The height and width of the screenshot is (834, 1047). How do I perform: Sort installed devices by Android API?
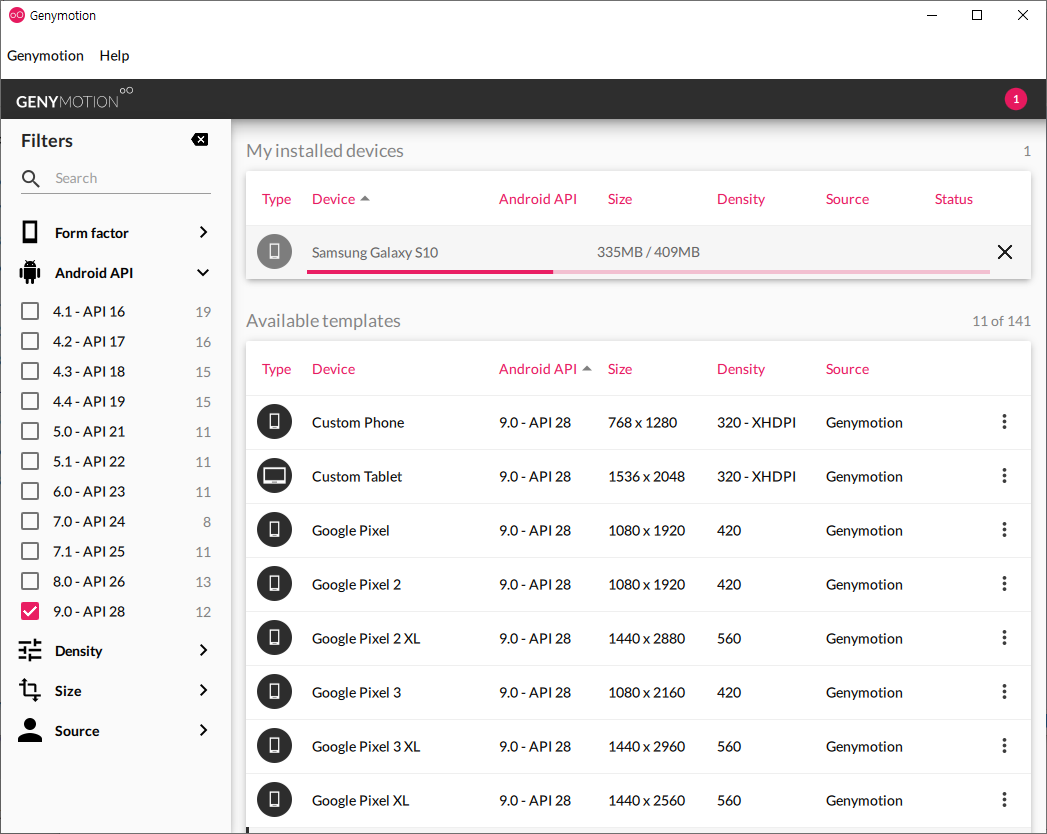538,199
